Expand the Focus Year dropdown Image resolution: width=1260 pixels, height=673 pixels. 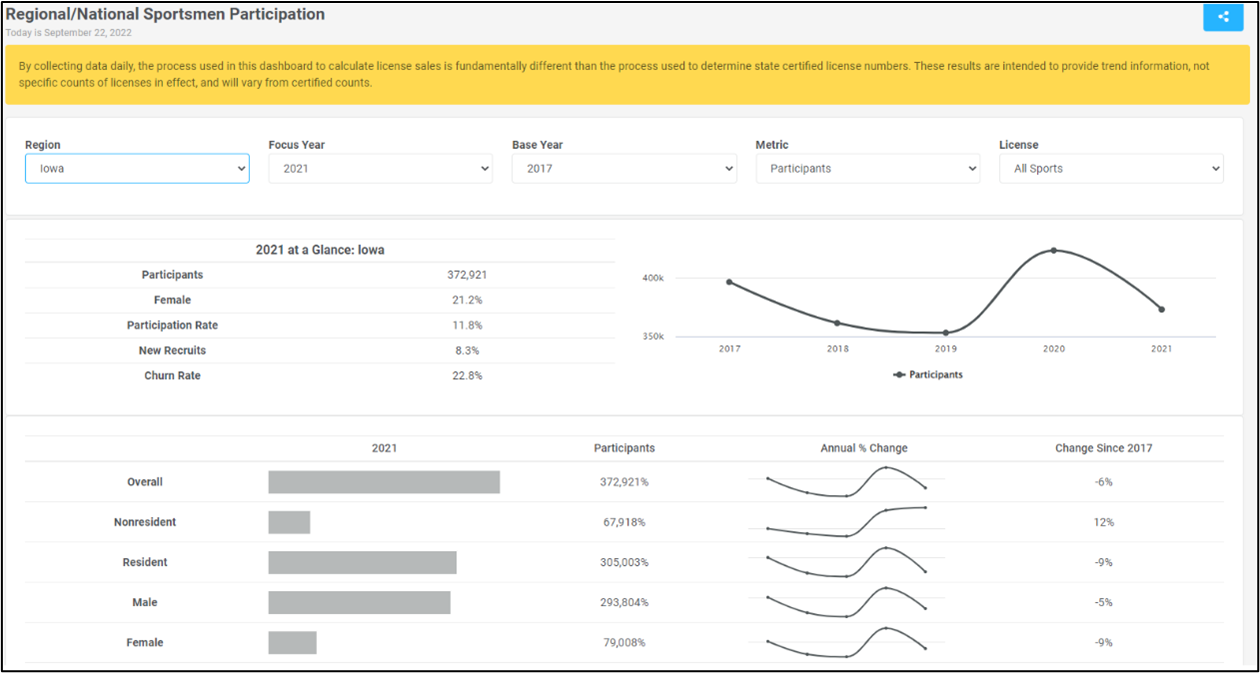pos(380,169)
